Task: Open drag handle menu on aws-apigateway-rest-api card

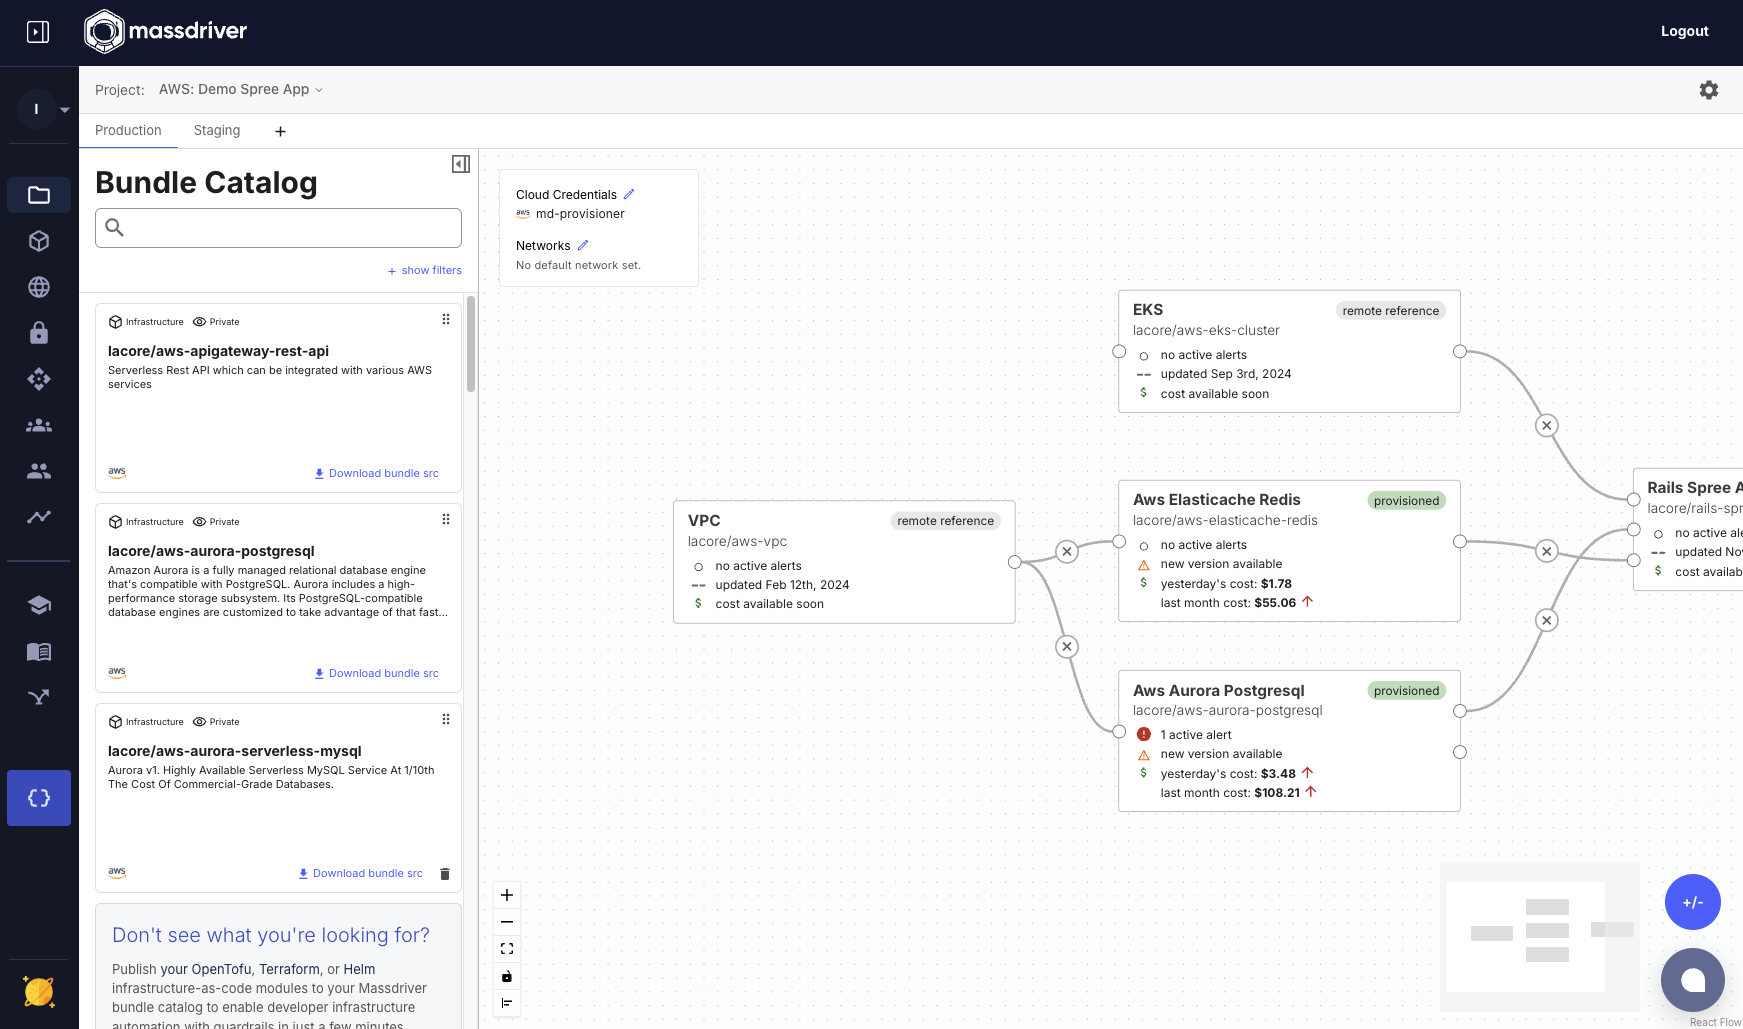Action: pos(446,319)
